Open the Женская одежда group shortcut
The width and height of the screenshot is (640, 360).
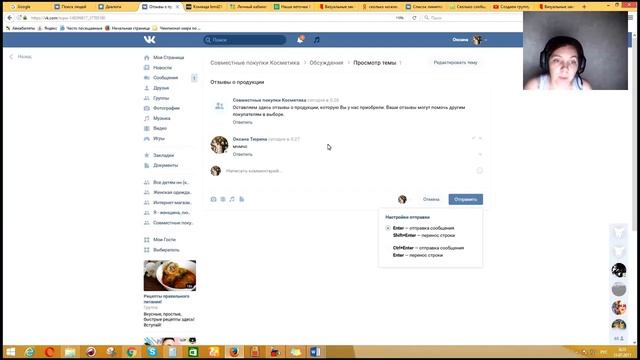(x=172, y=192)
